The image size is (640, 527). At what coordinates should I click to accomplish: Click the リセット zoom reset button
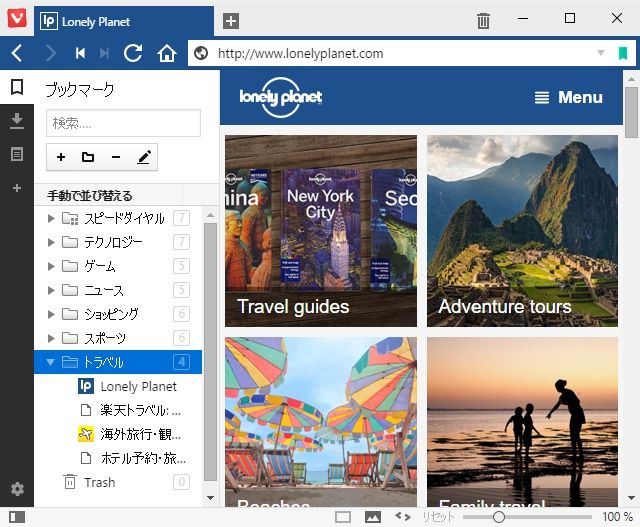438,517
